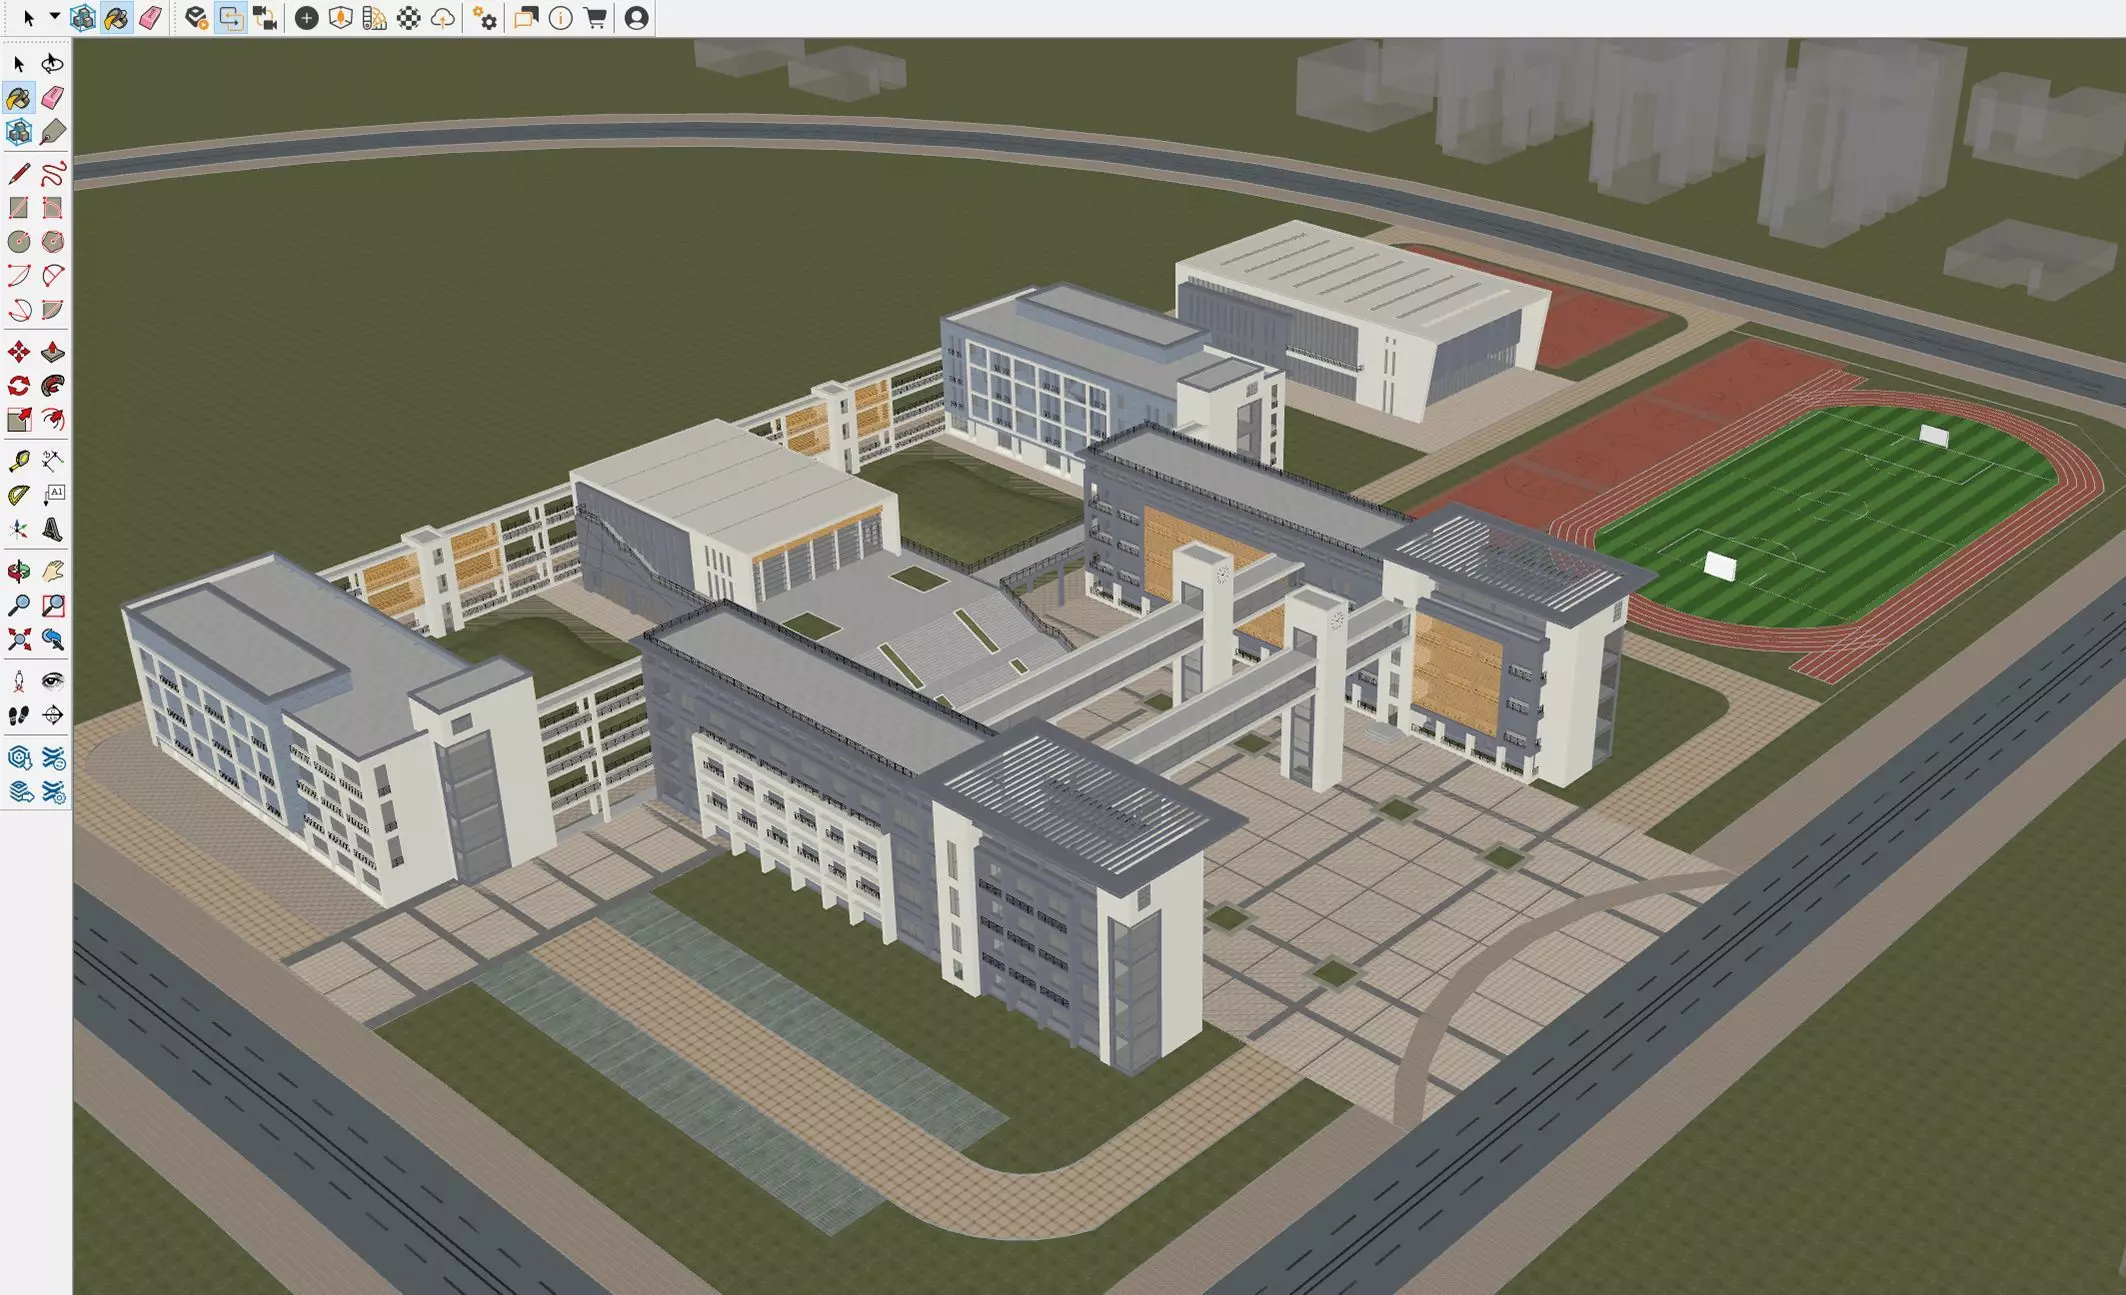This screenshot has height=1295, width=2126.
Task: Select the Text label tool
Action: coord(52,495)
